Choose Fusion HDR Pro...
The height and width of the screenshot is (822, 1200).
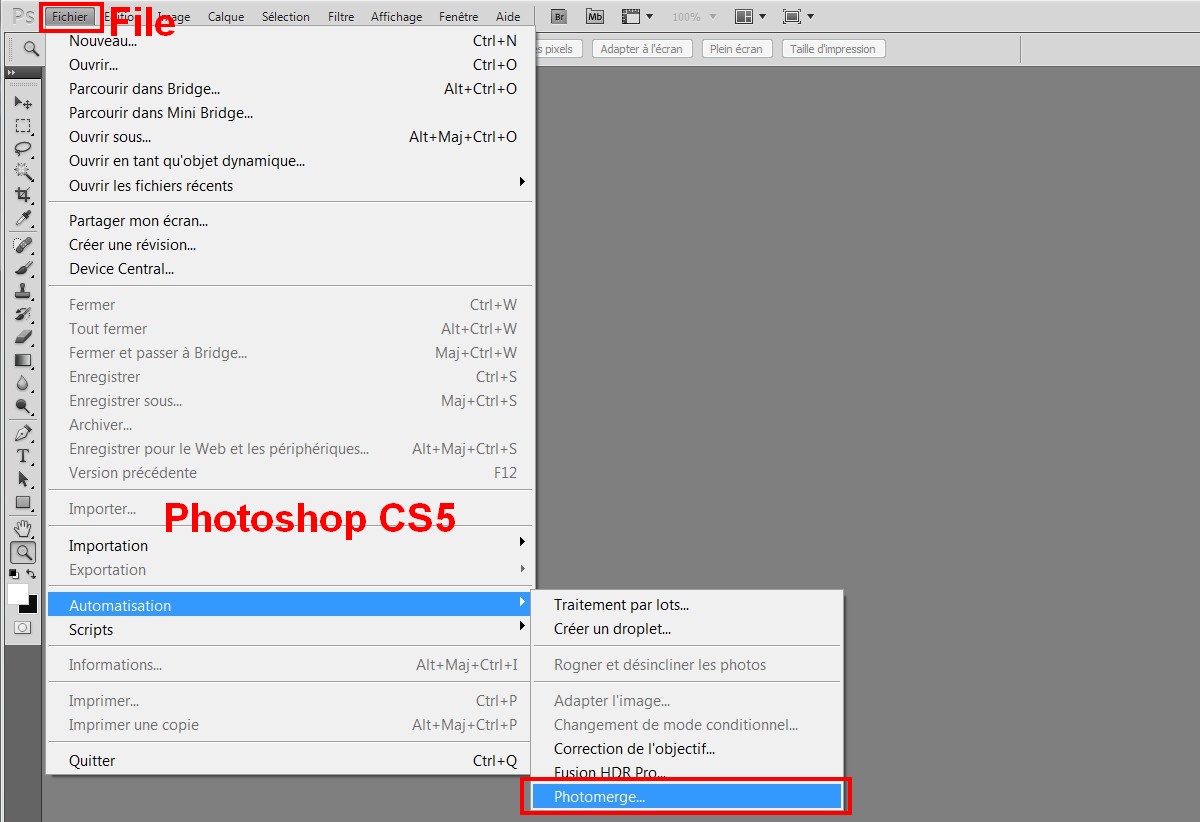pyautogui.click(x=686, y=772)
